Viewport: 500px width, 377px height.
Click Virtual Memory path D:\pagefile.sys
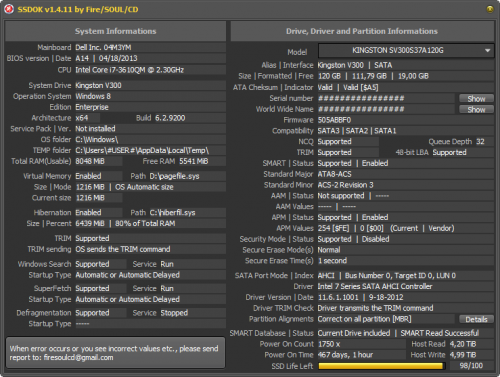pyautogui.click(x=174, y=176)
